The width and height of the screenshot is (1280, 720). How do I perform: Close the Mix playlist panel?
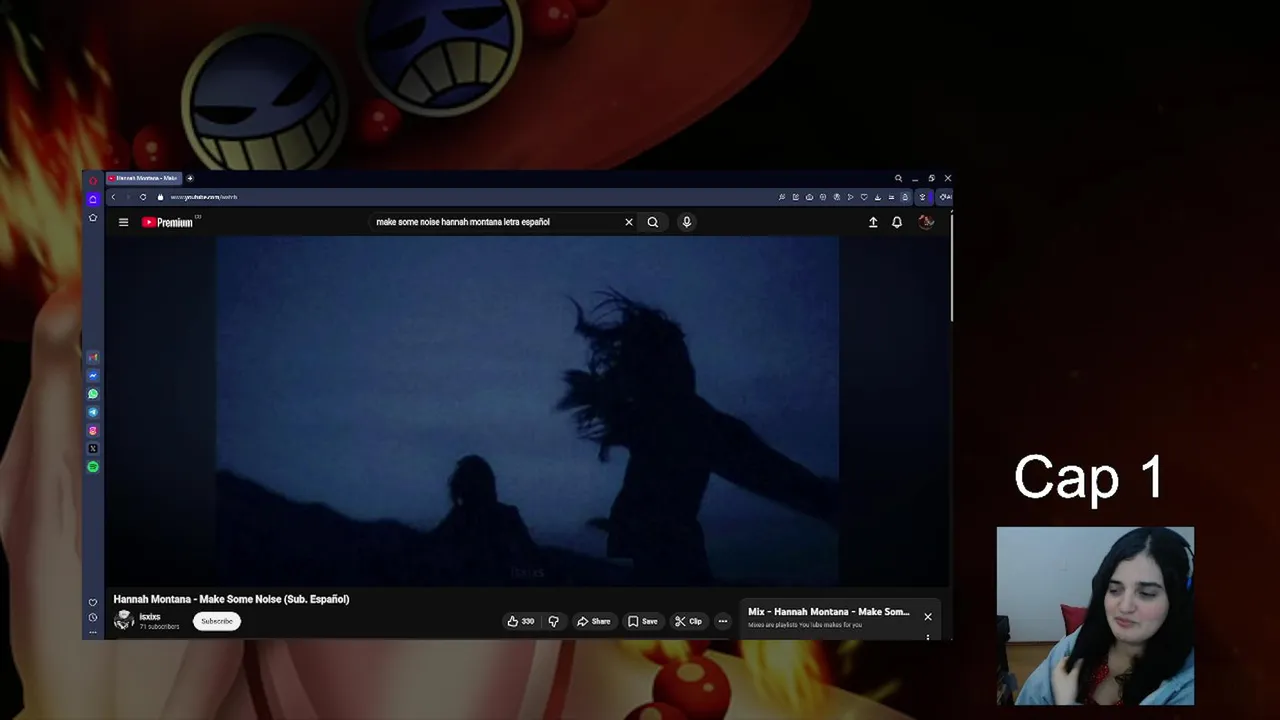pos(927,616)
